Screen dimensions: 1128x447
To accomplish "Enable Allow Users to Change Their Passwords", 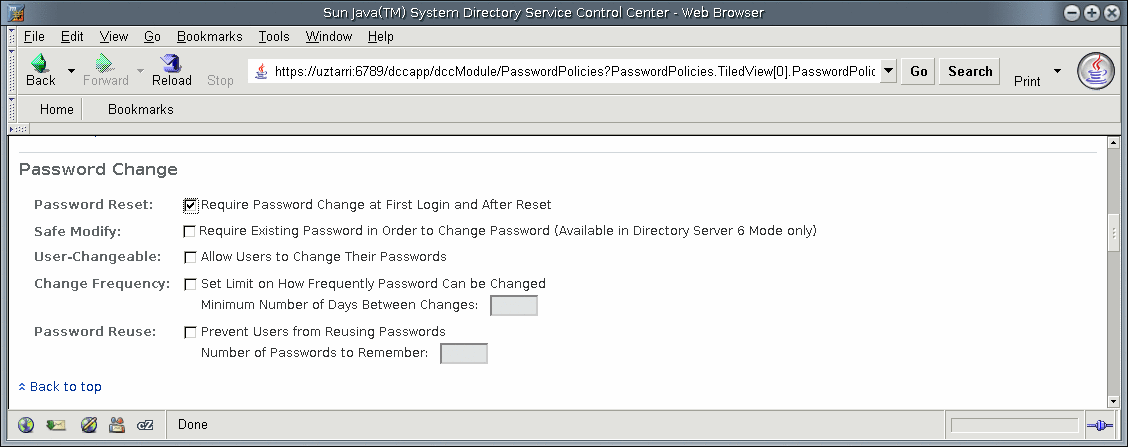I will pos(190,258).
